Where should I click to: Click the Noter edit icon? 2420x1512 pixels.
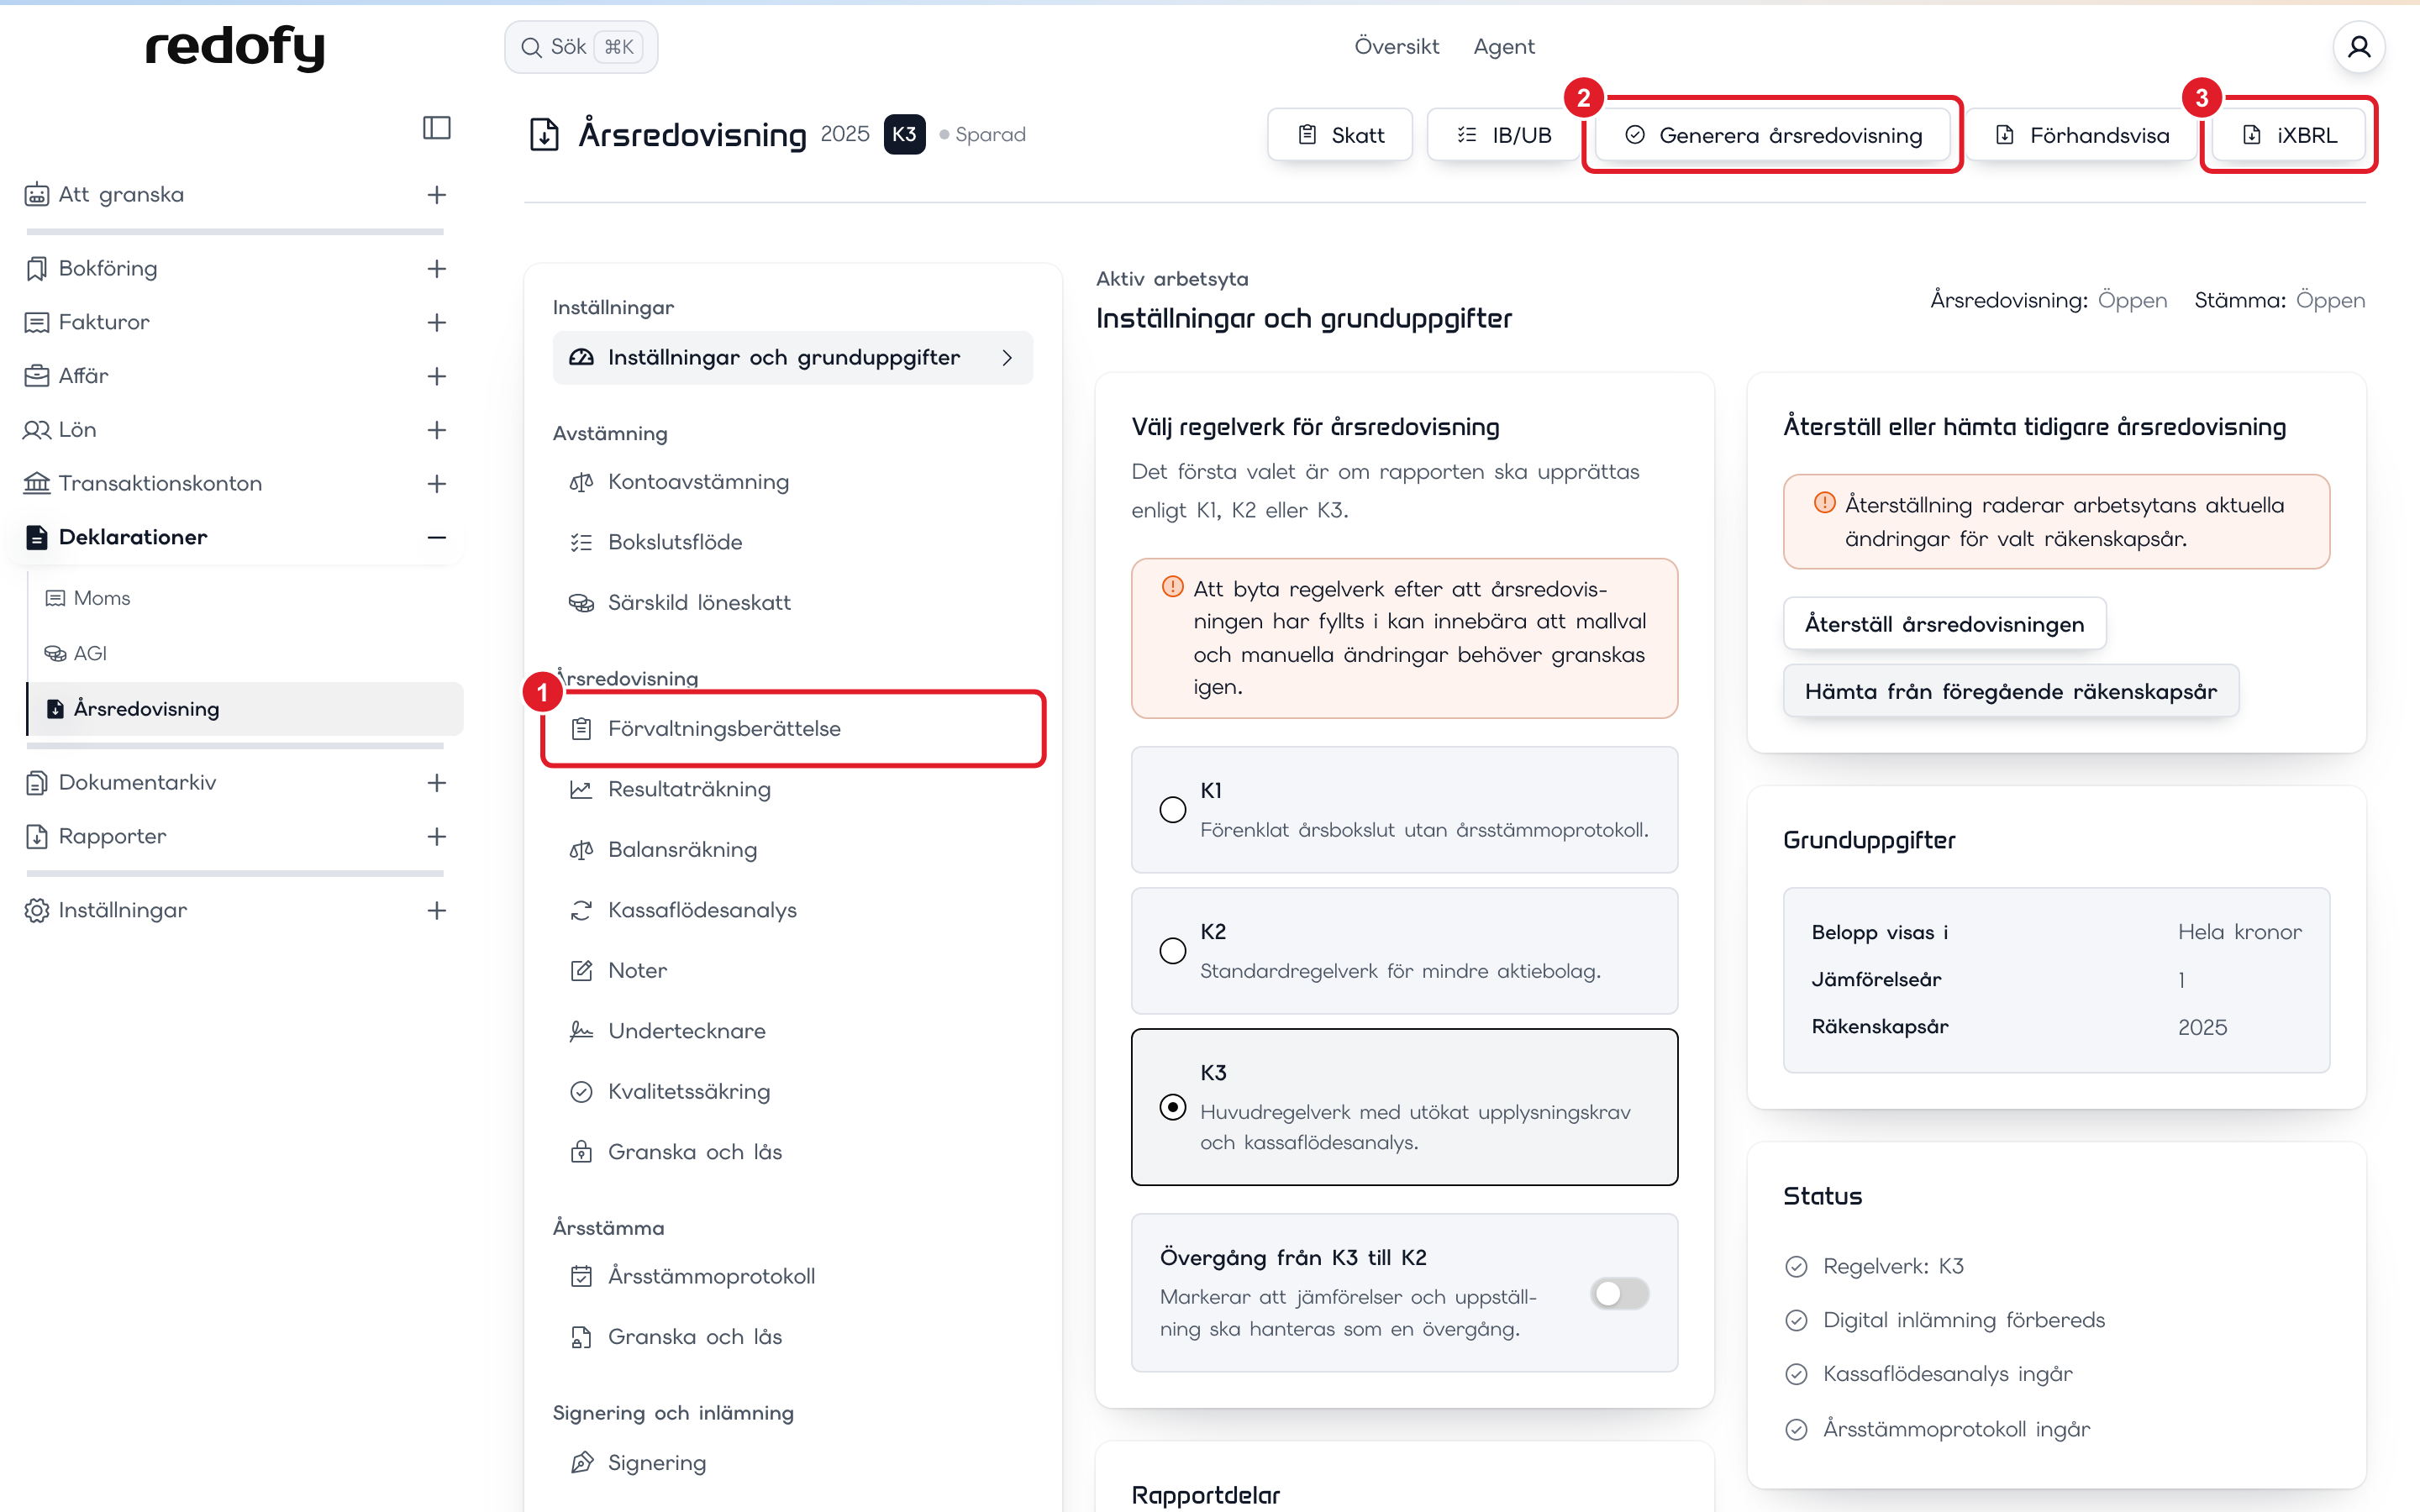click(x=581, y=970)
